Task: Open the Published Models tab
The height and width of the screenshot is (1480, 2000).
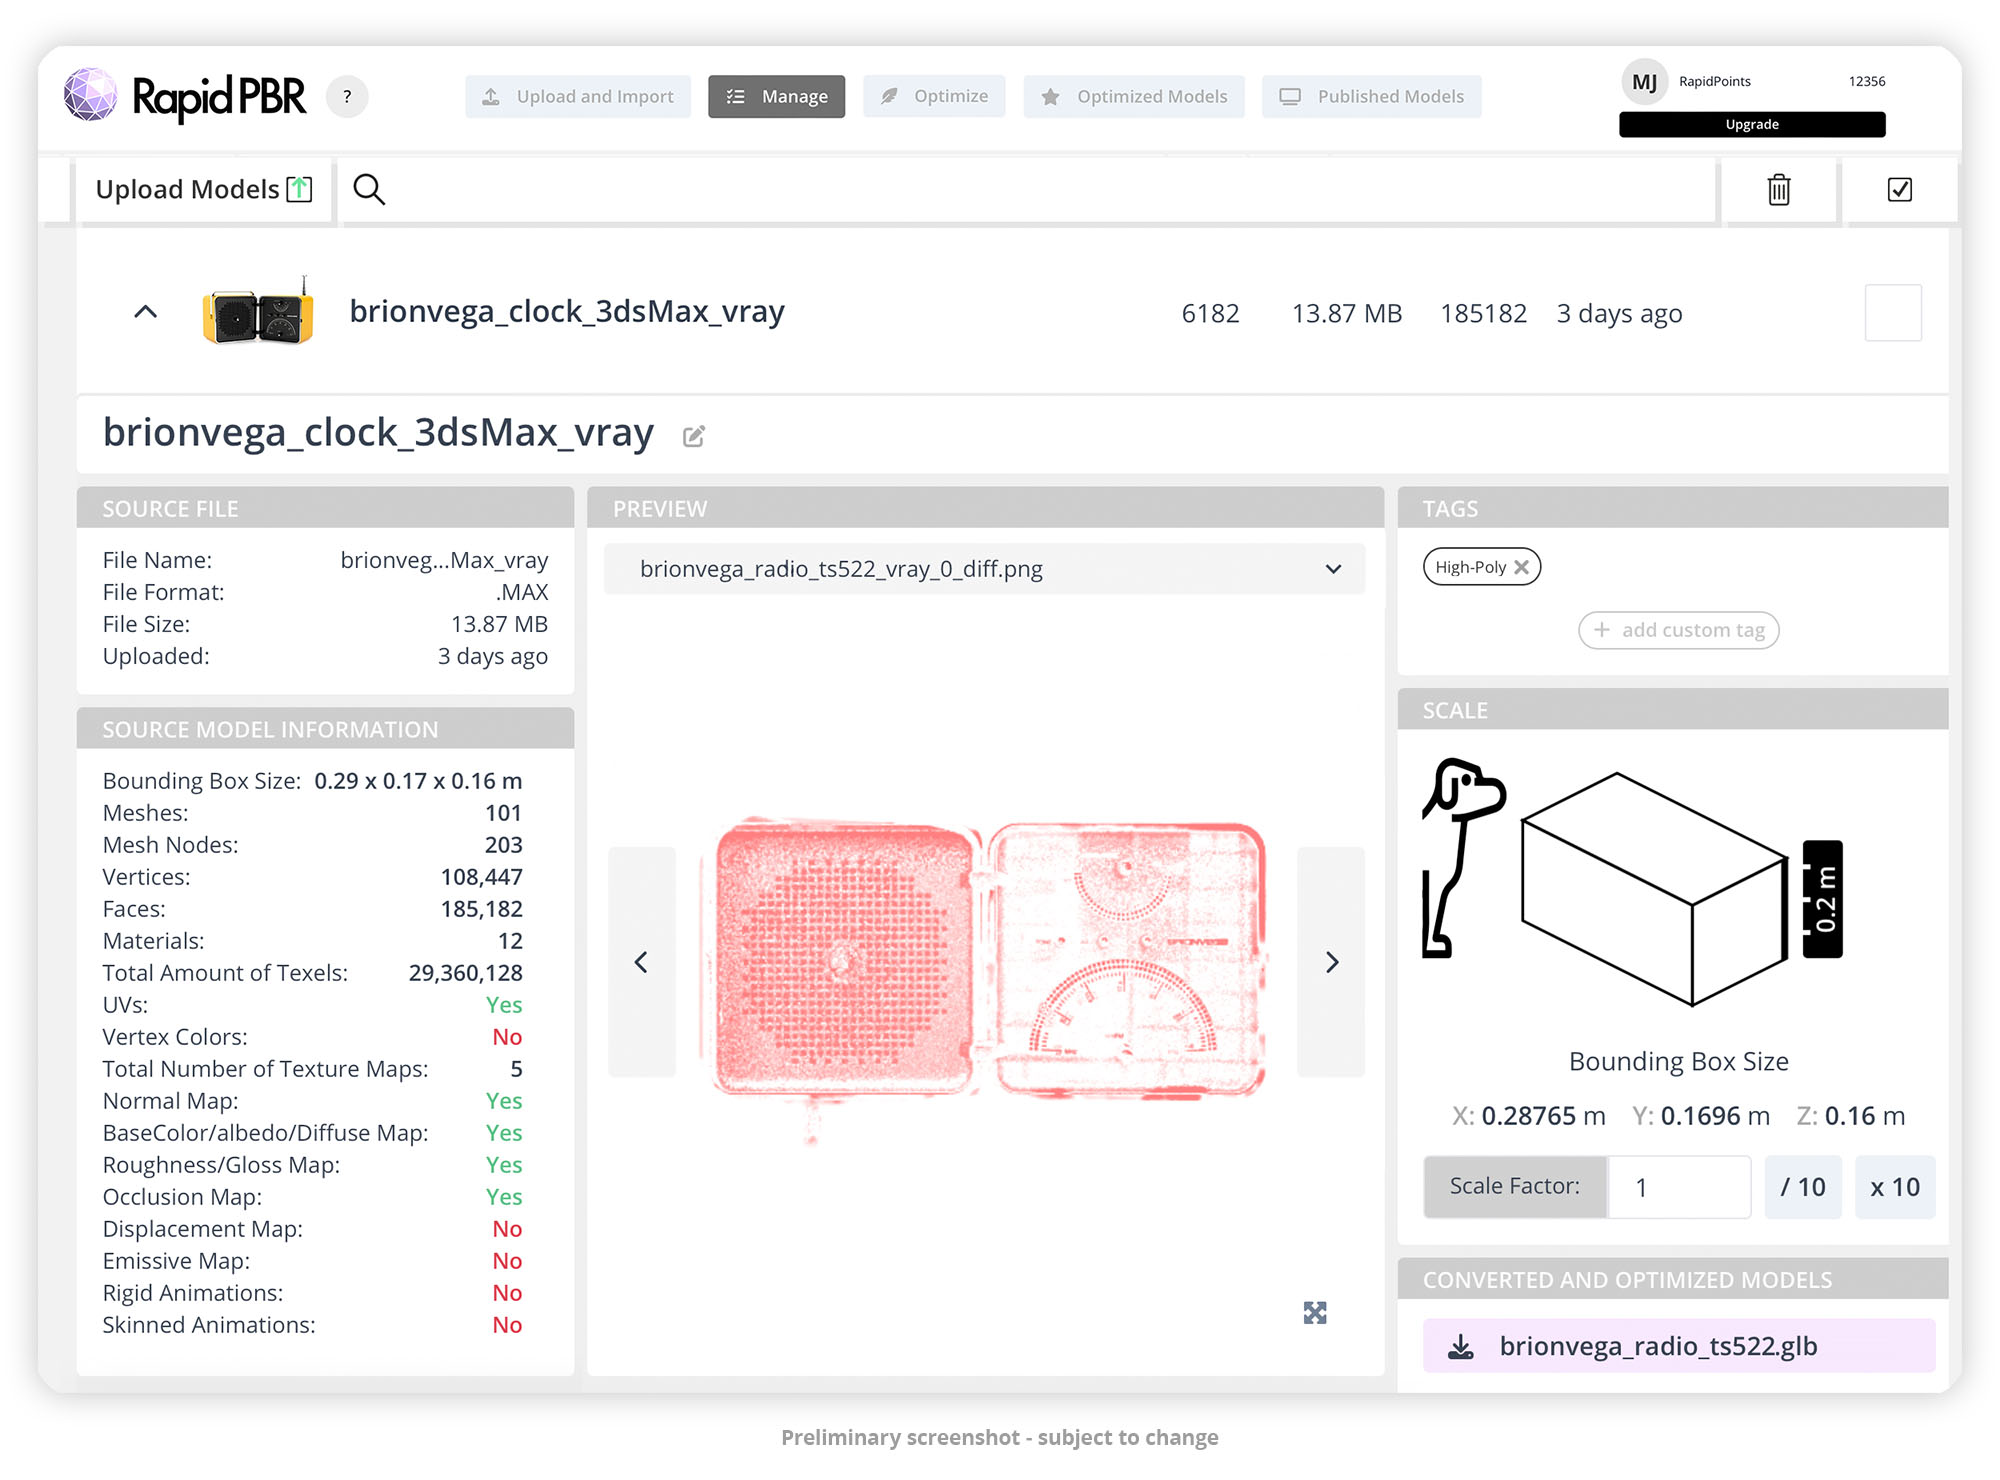Action: tap(1372, 97)
